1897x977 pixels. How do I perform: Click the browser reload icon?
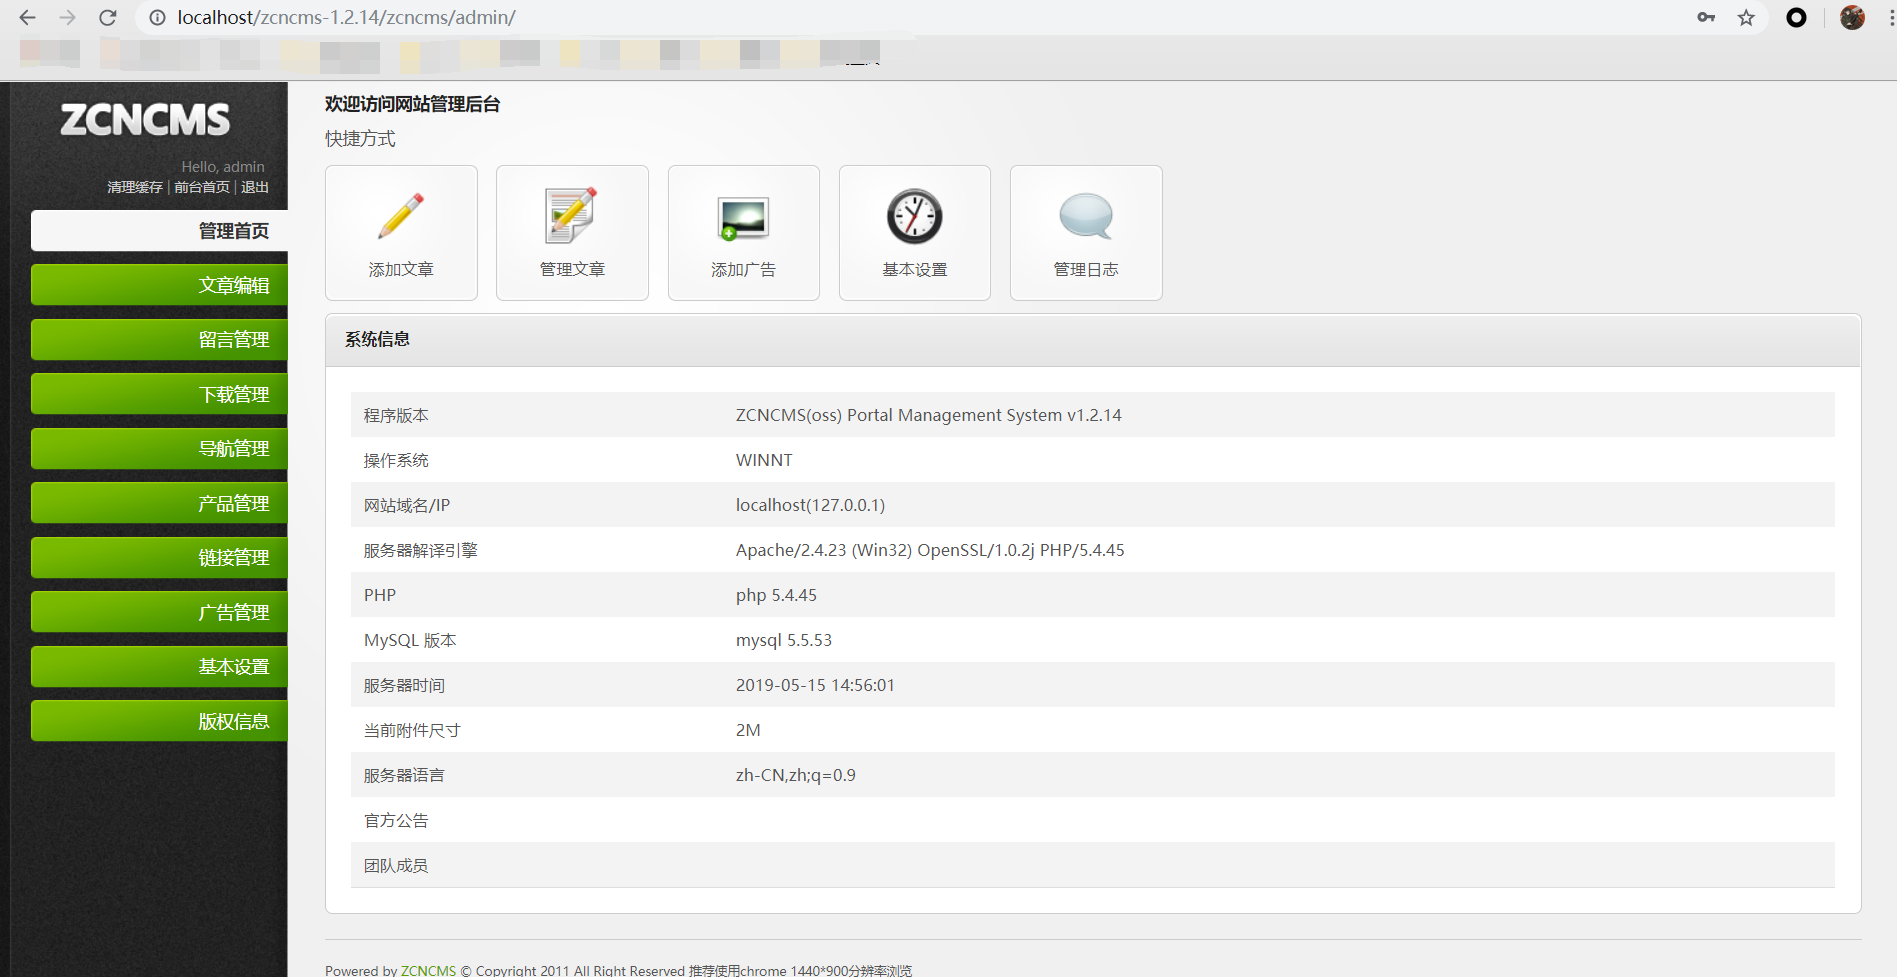click(108, 18)
